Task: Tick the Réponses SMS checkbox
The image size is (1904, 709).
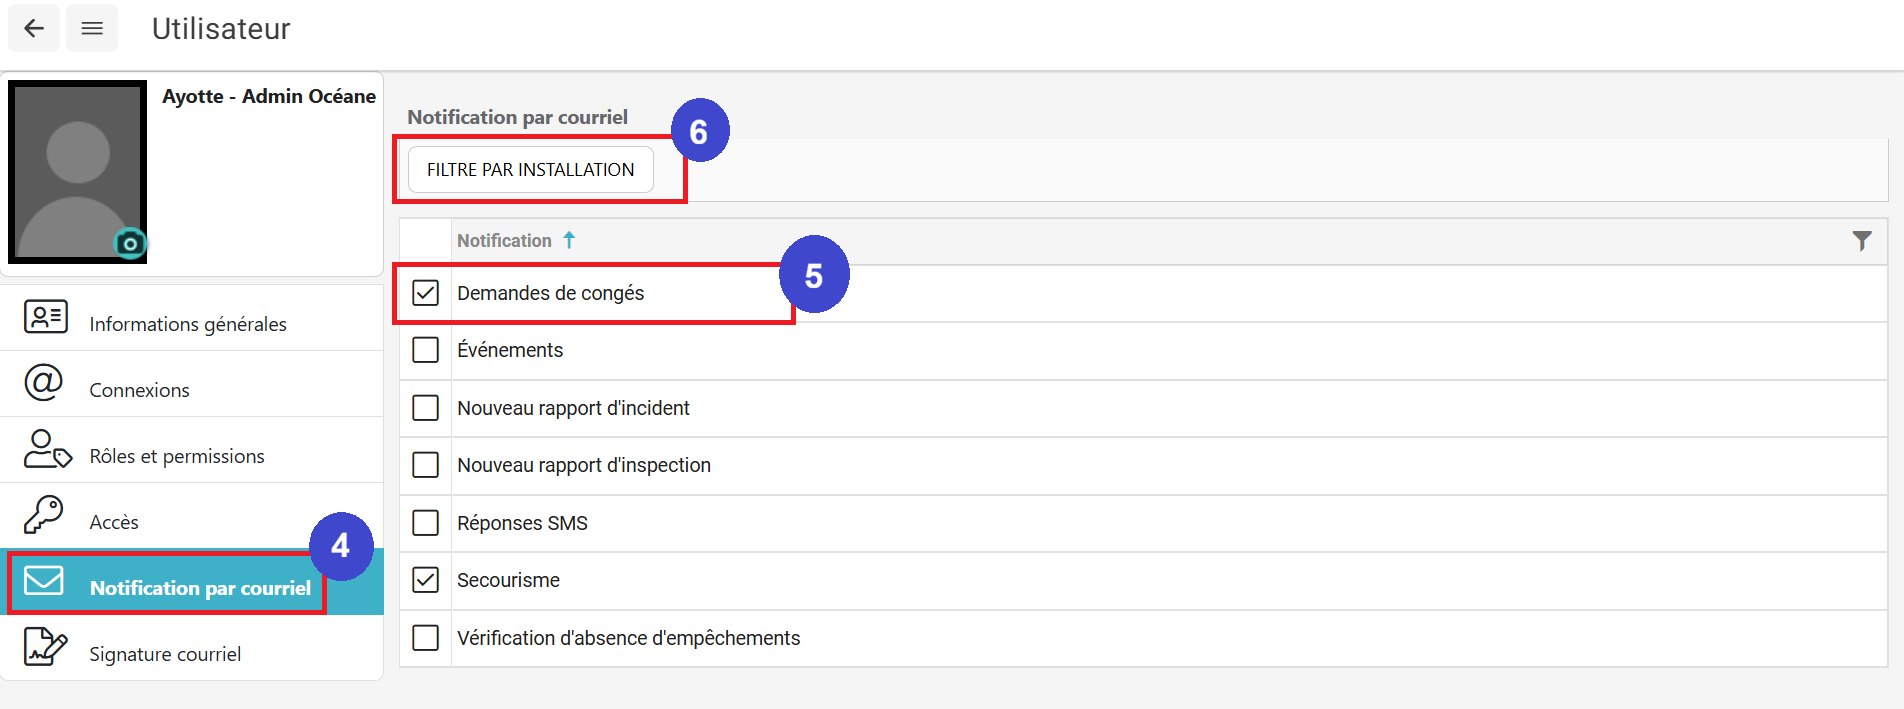Action: tap(426, 523)
